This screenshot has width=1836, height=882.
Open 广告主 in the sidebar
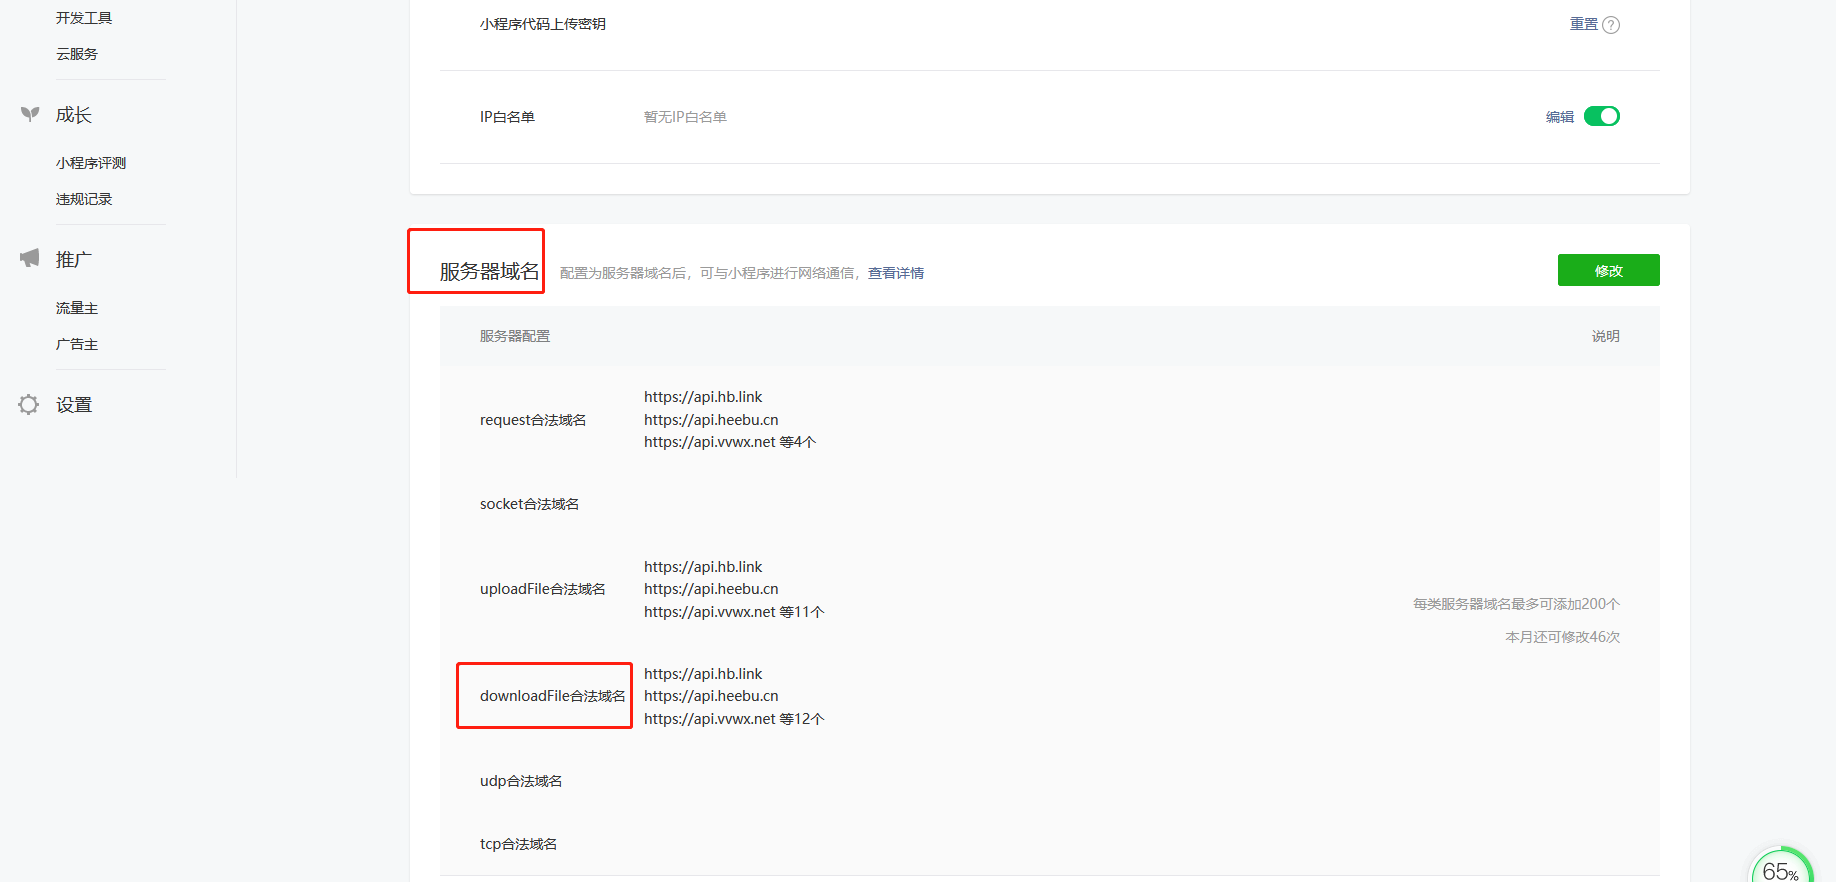pyautogui.click(x=77, y=344)
